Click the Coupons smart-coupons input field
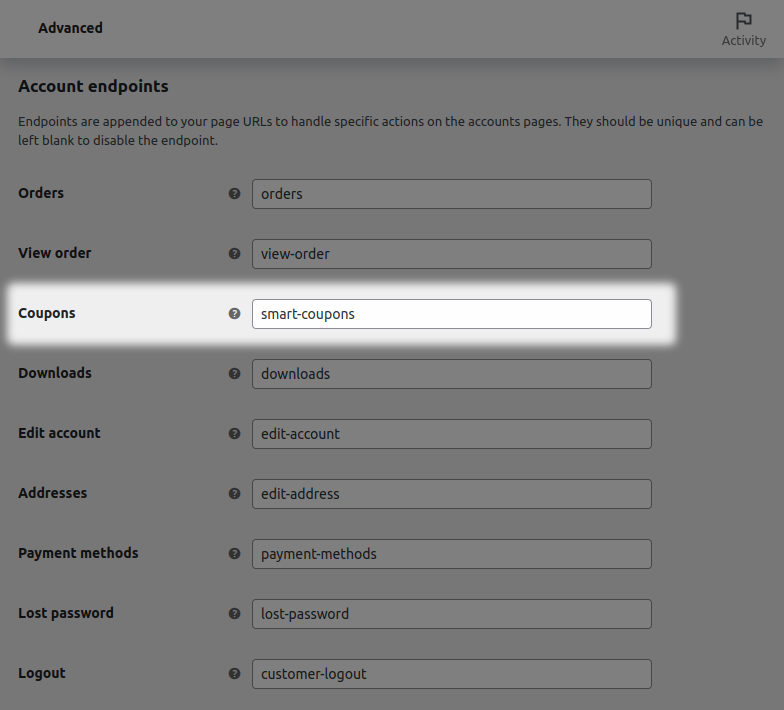 tap(452, 314)
